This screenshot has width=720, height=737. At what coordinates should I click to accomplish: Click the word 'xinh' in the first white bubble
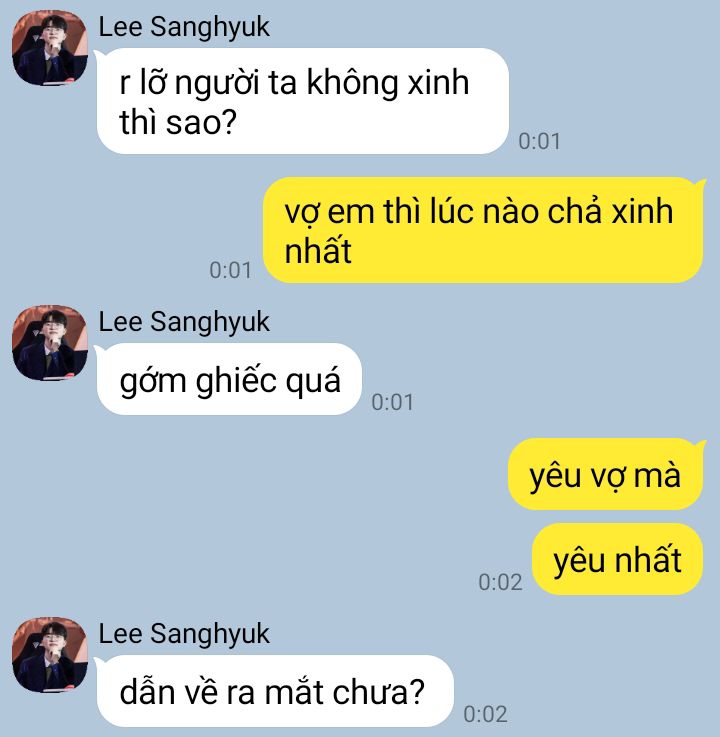[438, 83]
